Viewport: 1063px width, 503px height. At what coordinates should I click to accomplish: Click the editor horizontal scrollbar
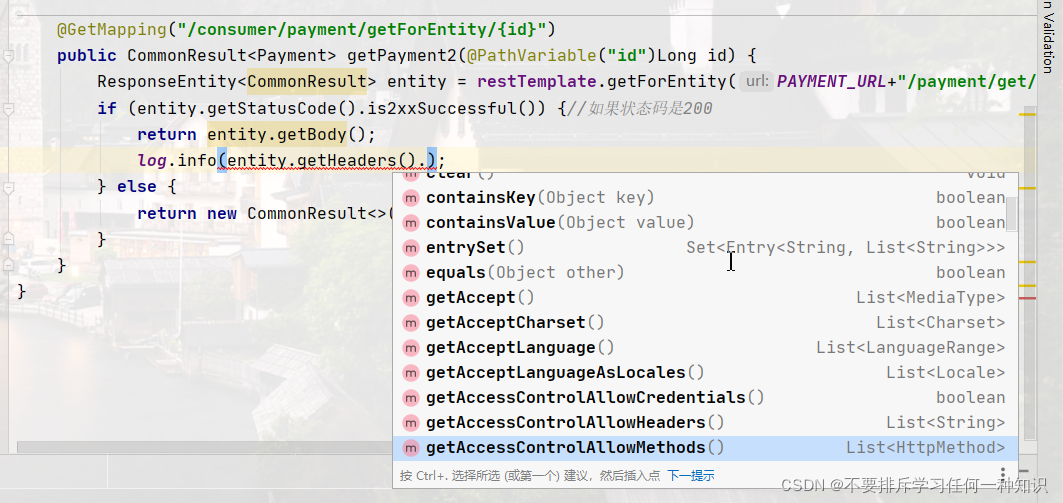tap(203, 447)
